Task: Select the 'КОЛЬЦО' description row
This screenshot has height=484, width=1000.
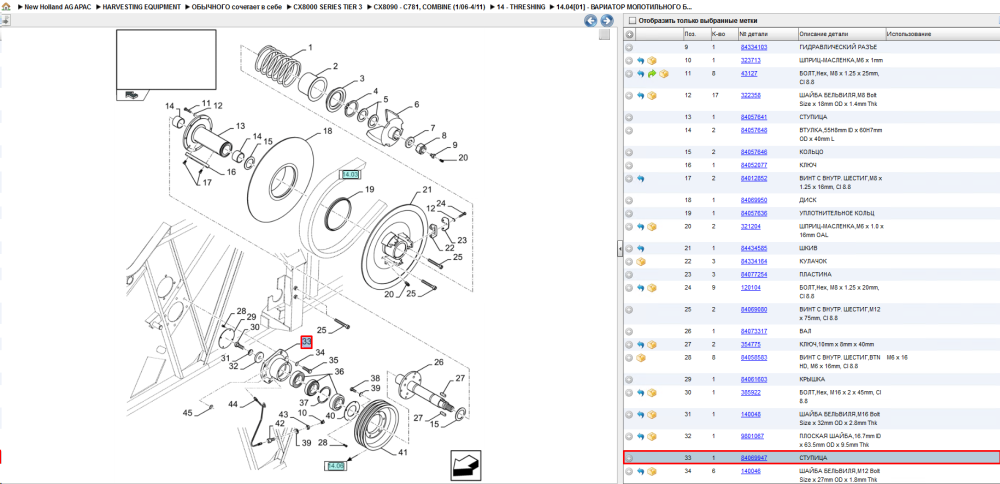Action: [811, 152]
